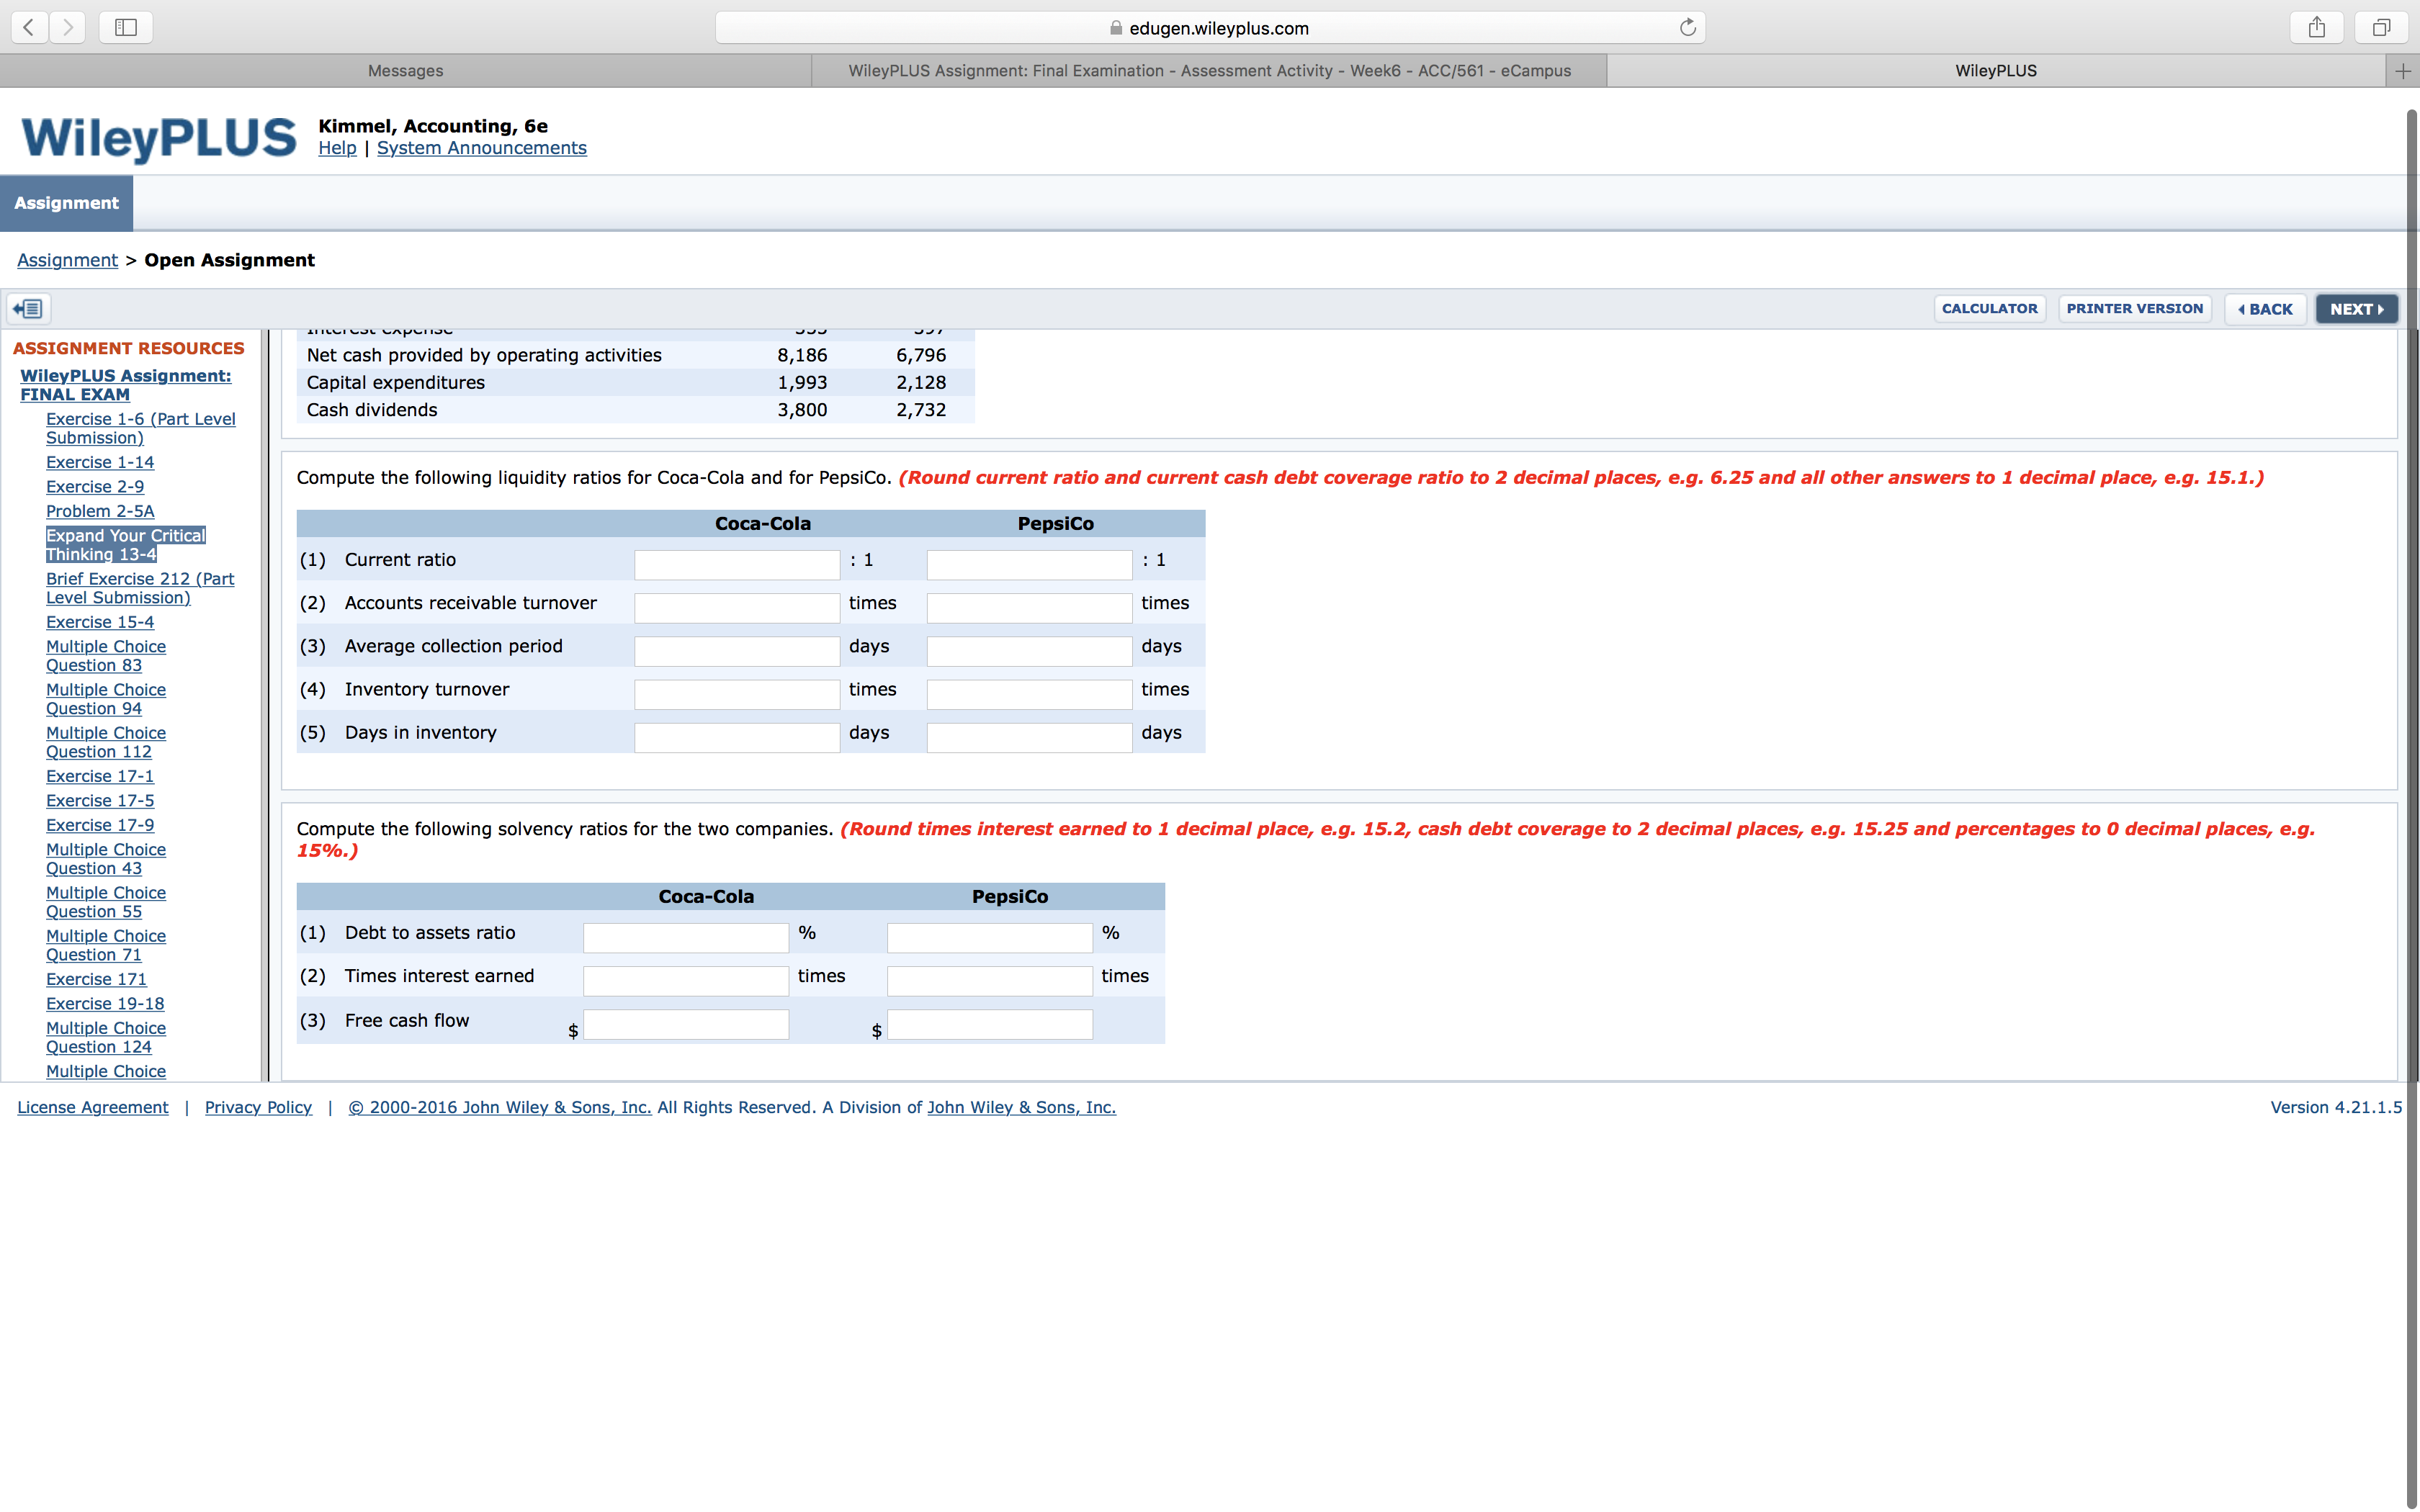Click PepsiCo Times interest earned field

[x=990, y=981]
